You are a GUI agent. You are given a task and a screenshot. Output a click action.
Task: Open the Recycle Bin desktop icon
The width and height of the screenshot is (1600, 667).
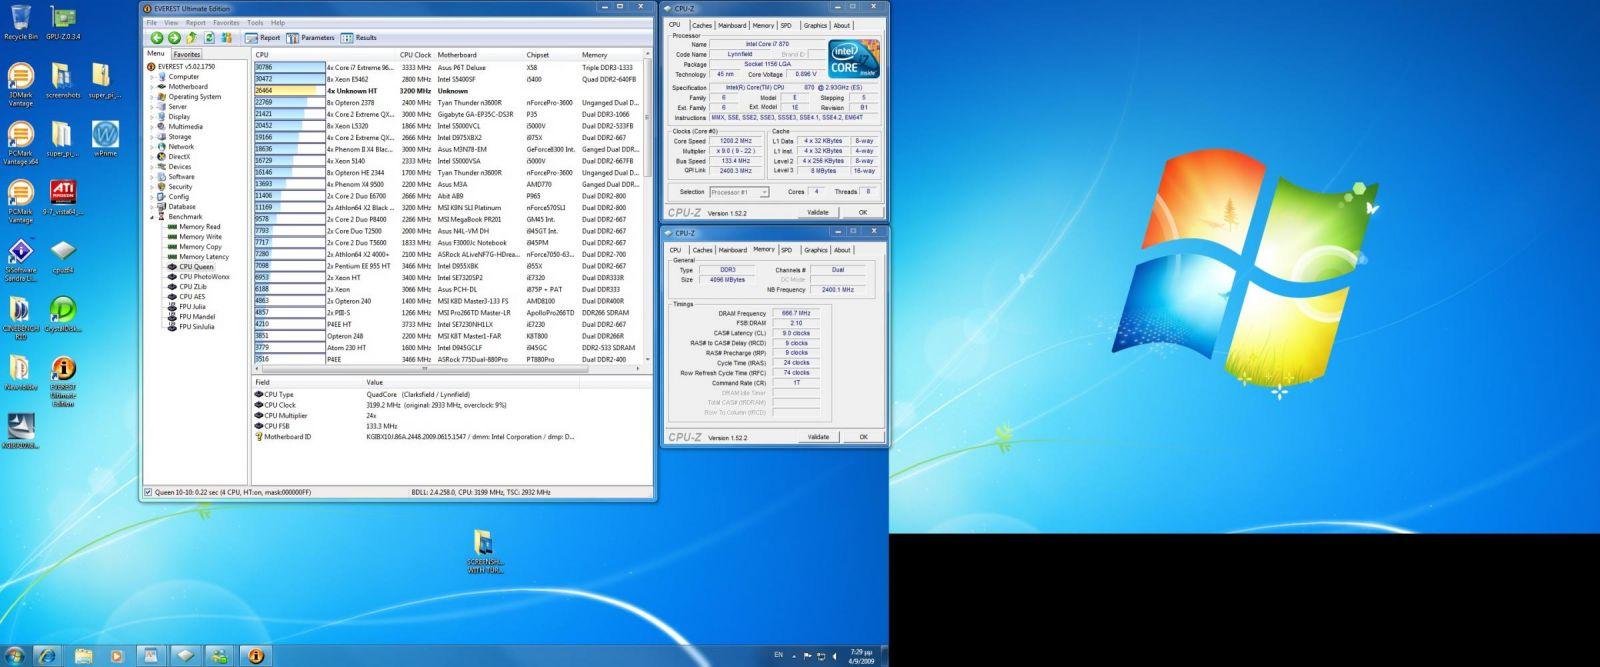(20, 22)
